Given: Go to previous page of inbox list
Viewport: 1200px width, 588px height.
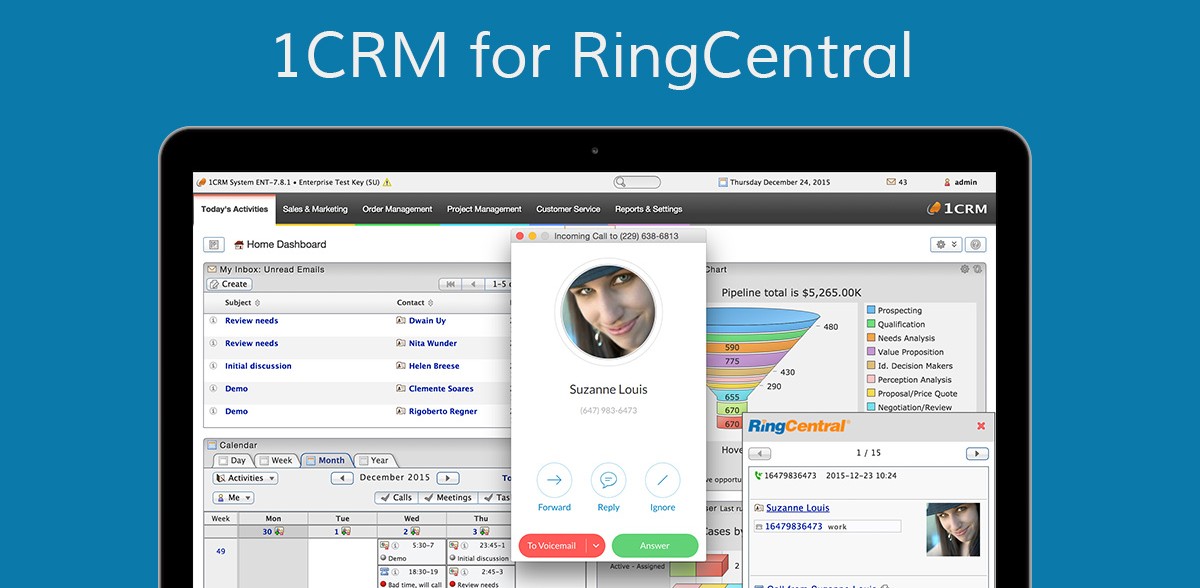Looking at the screenshot, I should (474, 284).
